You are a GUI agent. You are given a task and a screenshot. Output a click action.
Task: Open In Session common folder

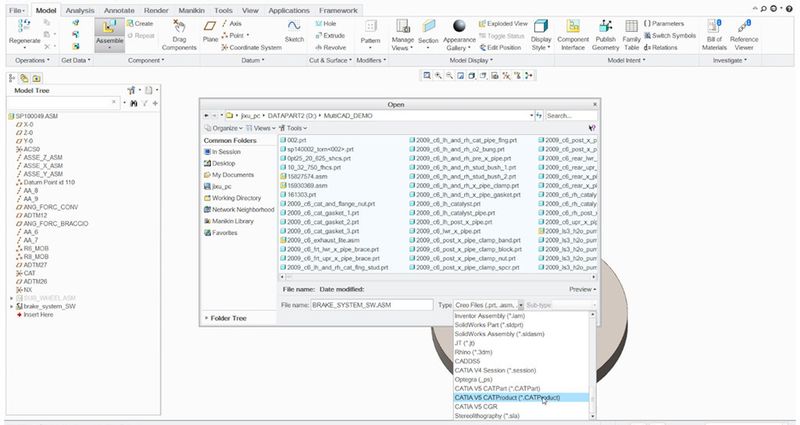click(x=222, y=152)
